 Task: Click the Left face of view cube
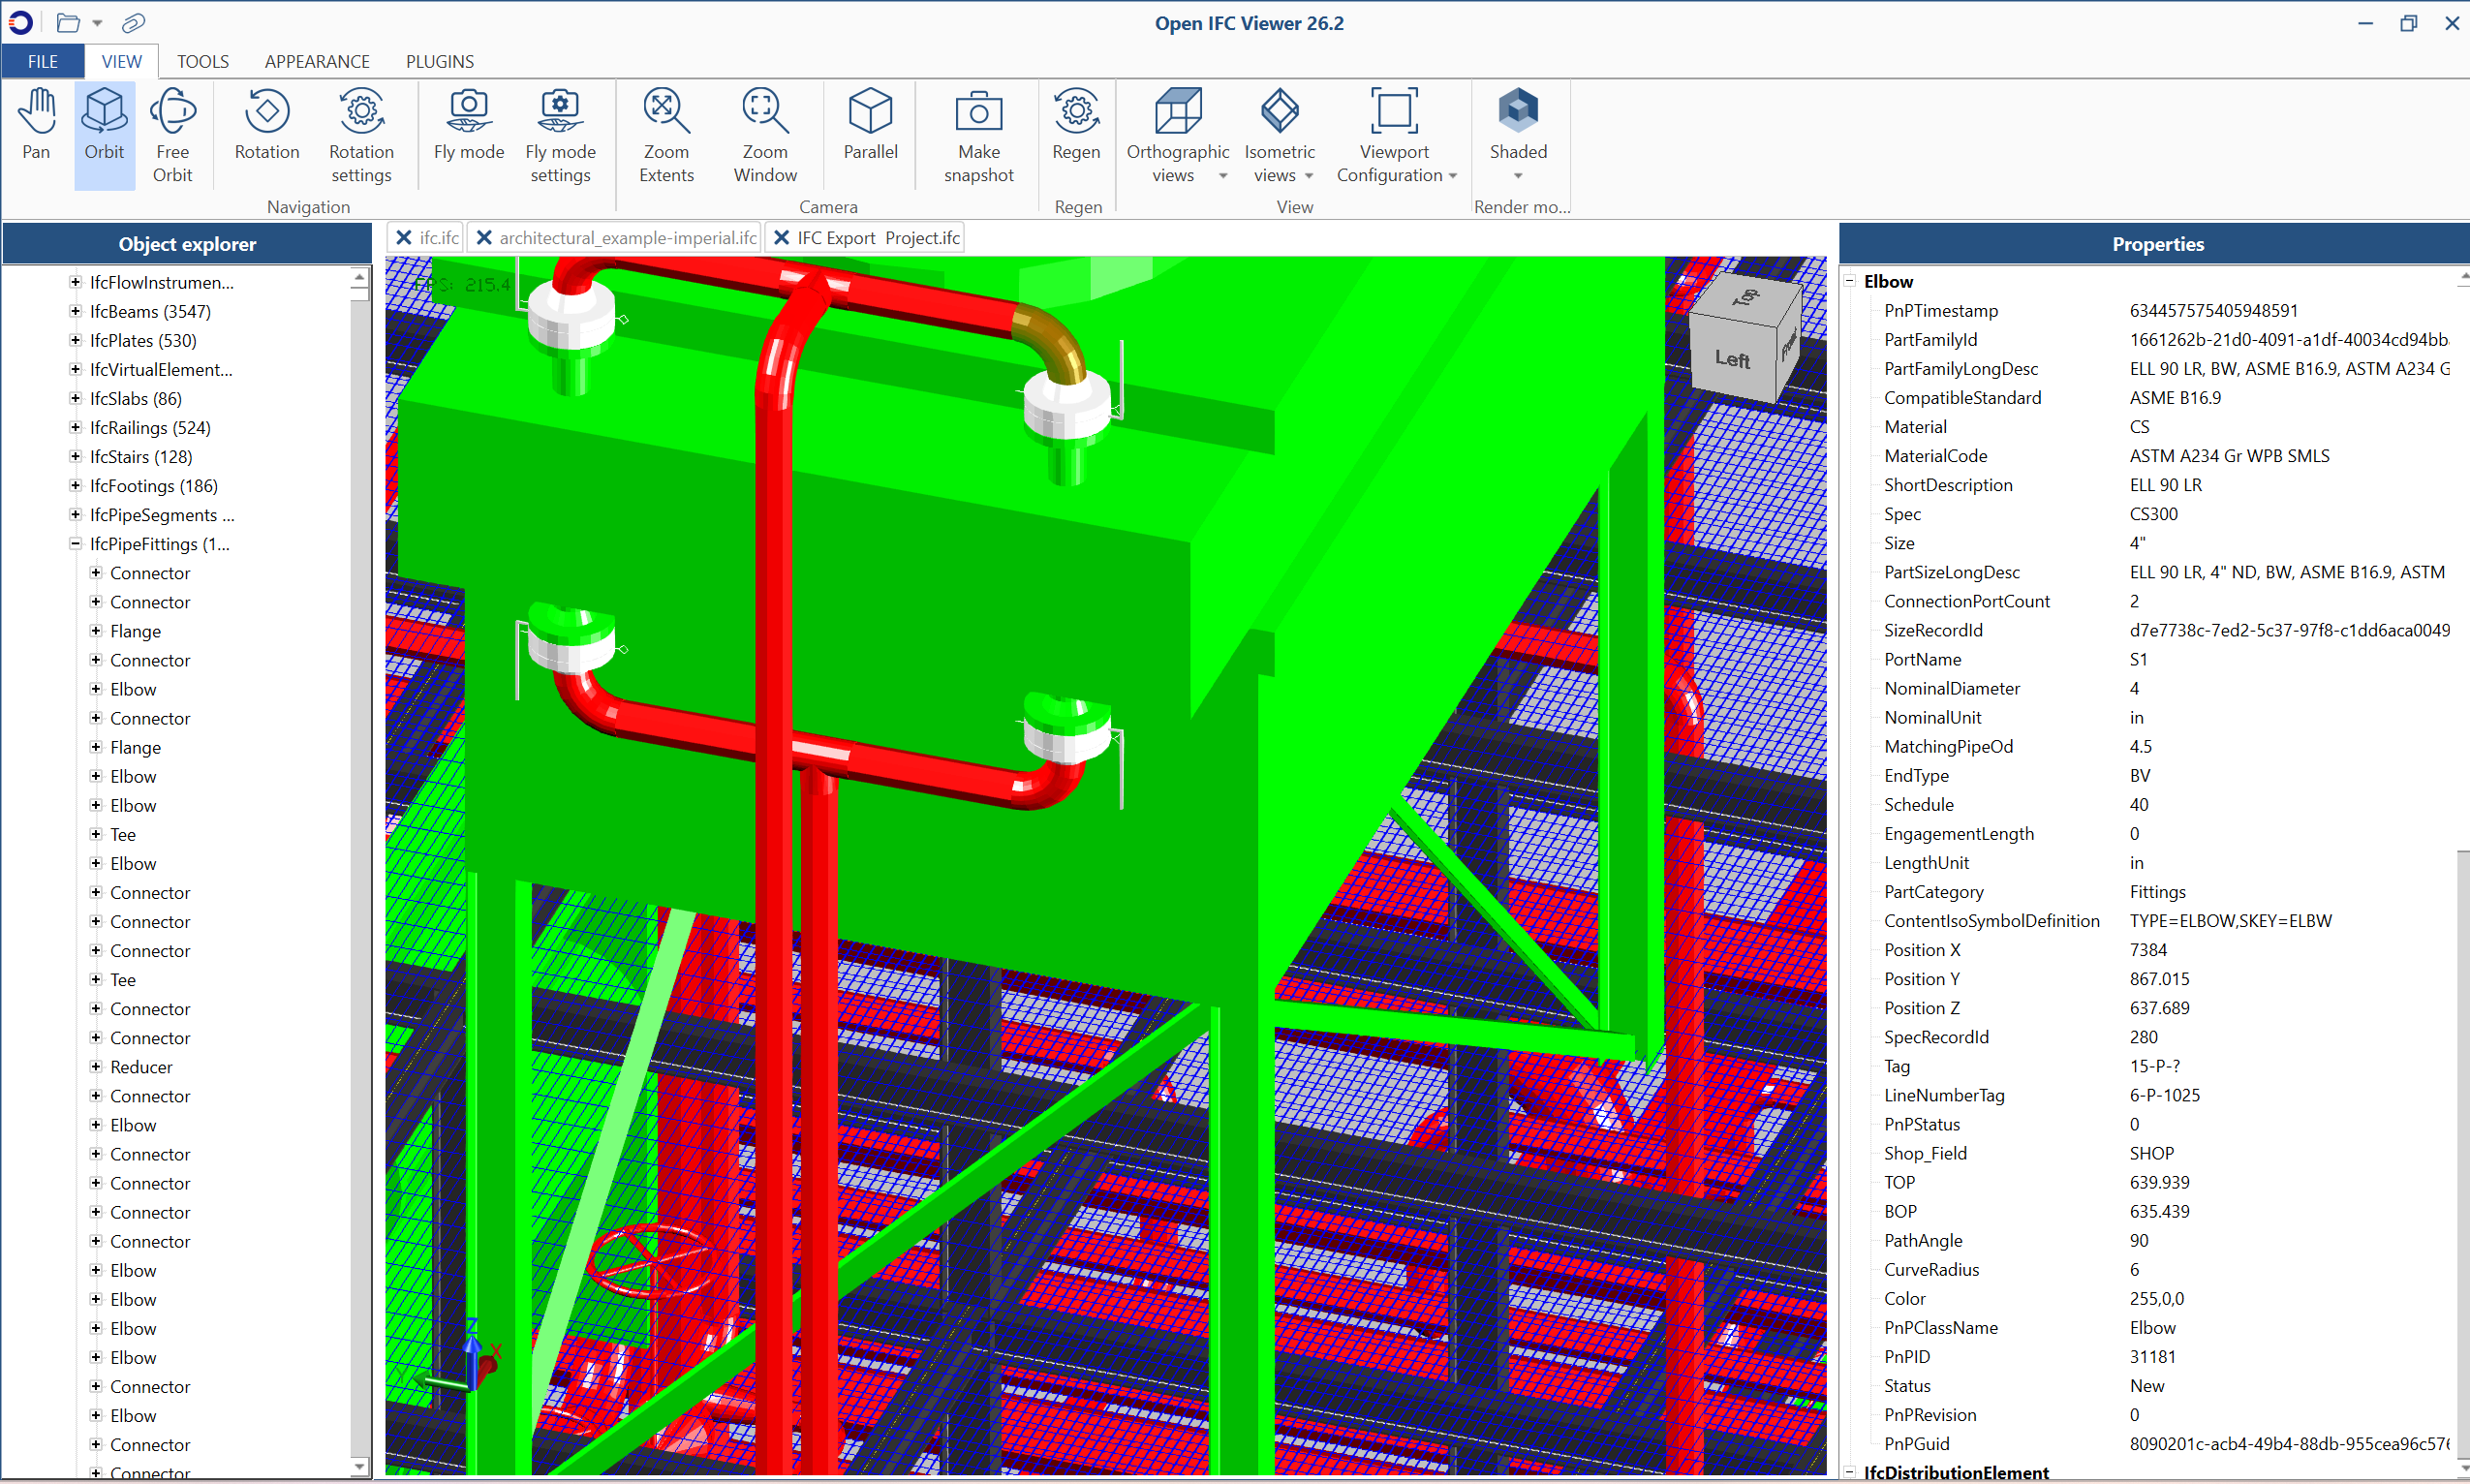click(x=1731, y=359)
